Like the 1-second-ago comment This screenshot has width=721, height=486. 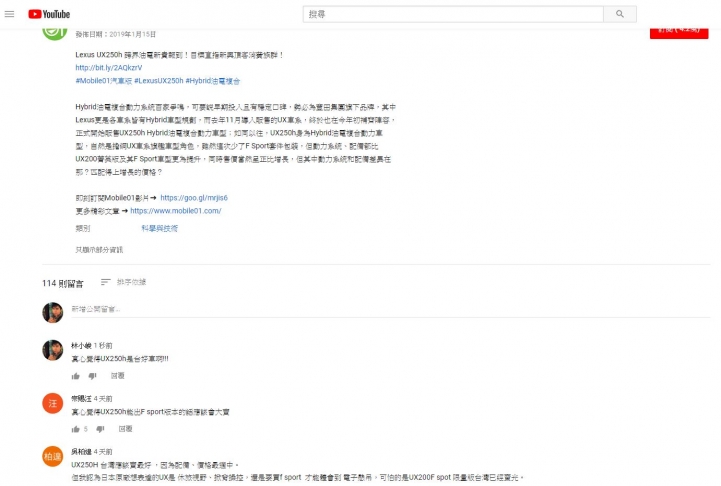point(75,376)
